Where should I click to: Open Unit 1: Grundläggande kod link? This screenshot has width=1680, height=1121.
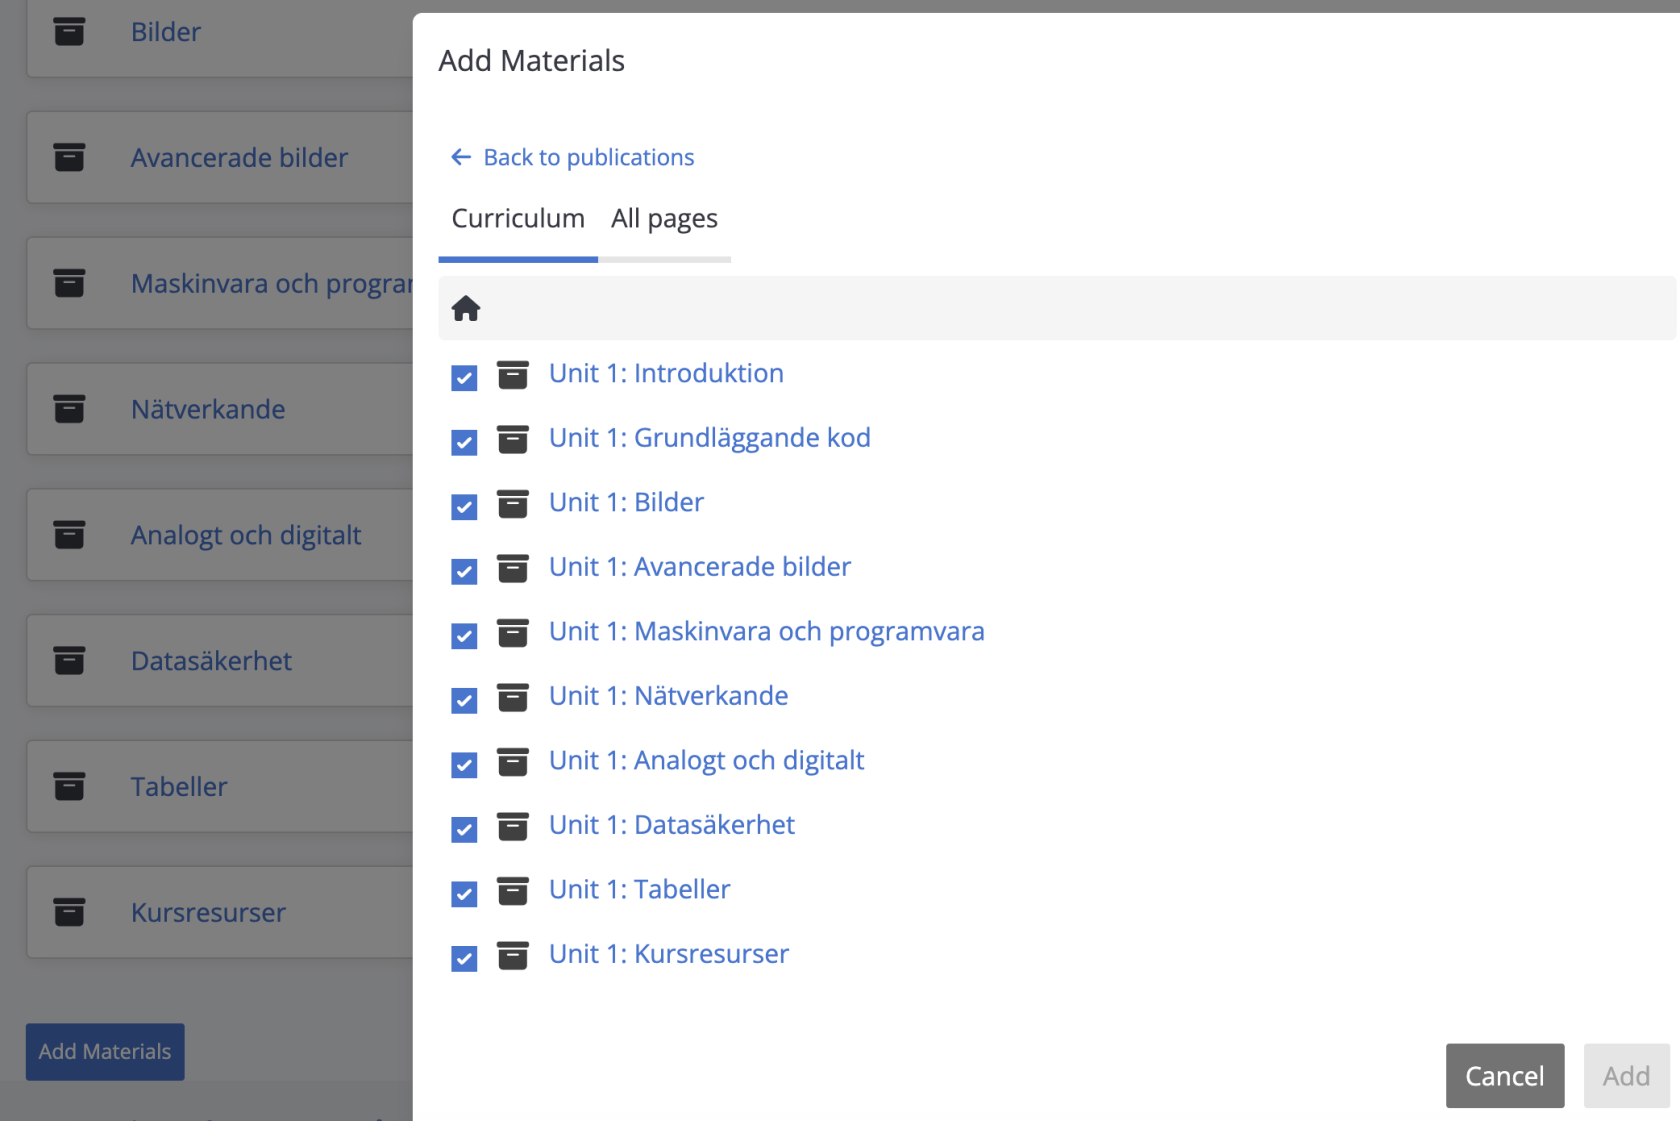click(x=710, y=438)
